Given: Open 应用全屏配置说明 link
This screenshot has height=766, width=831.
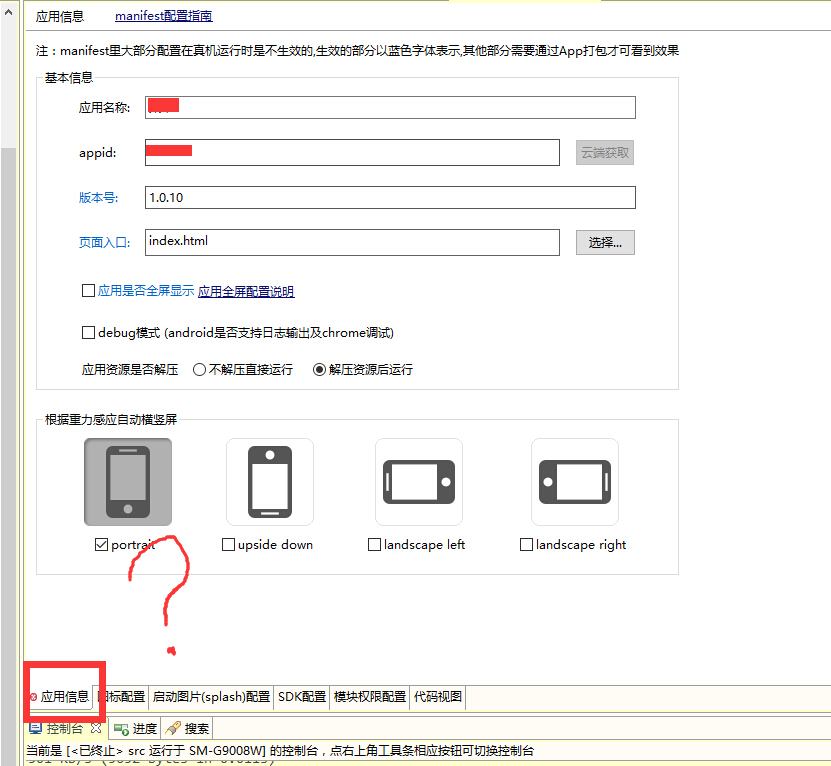Looking at the screenshot, I should click(x=246, y=291).
